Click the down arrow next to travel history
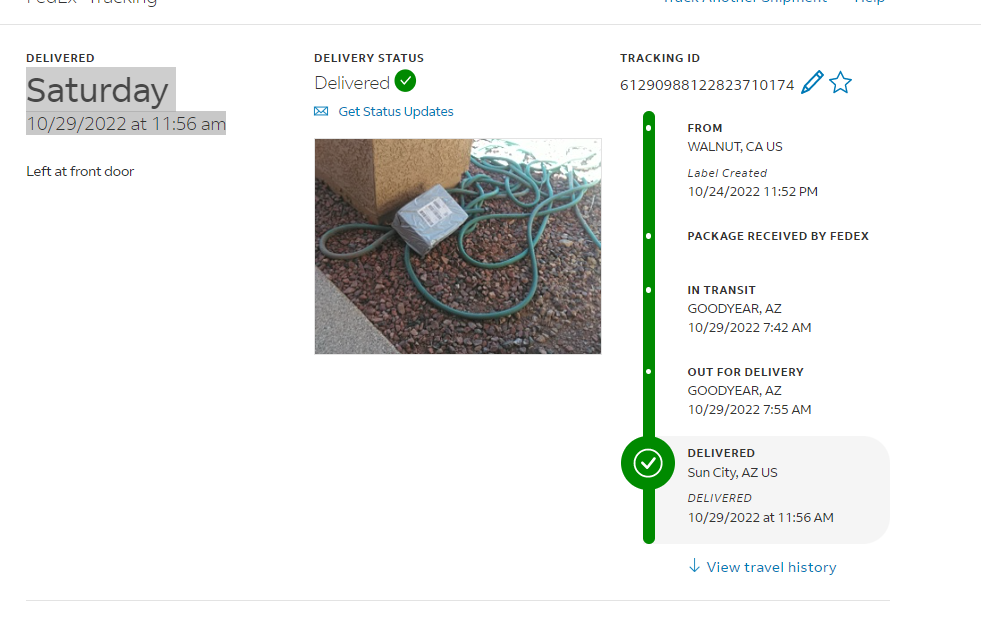 pyautogui.click(x=694, y=566)
